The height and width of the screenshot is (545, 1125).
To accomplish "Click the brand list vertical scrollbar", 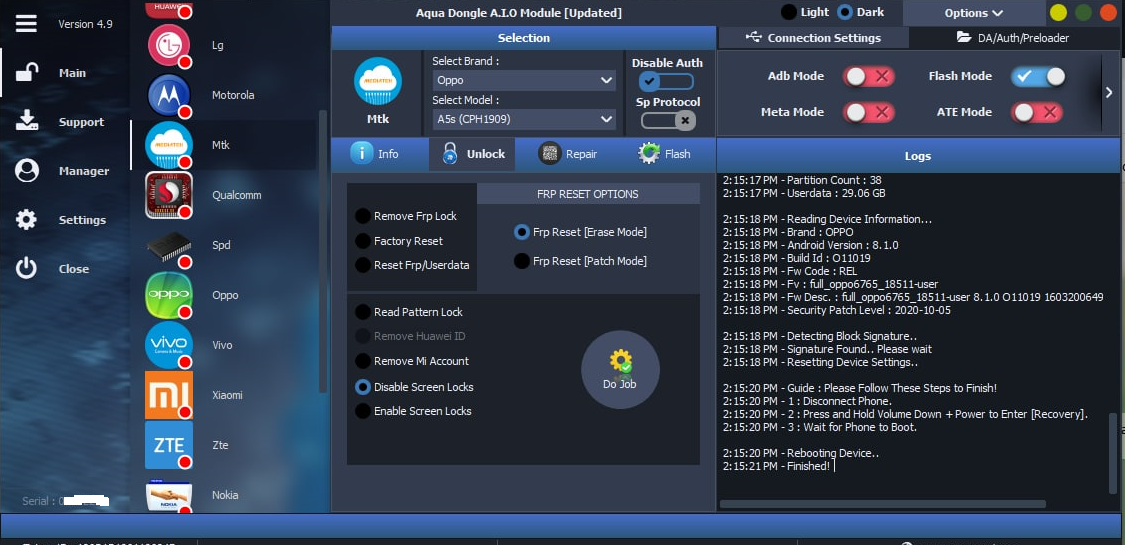I will tap(323, 251).
